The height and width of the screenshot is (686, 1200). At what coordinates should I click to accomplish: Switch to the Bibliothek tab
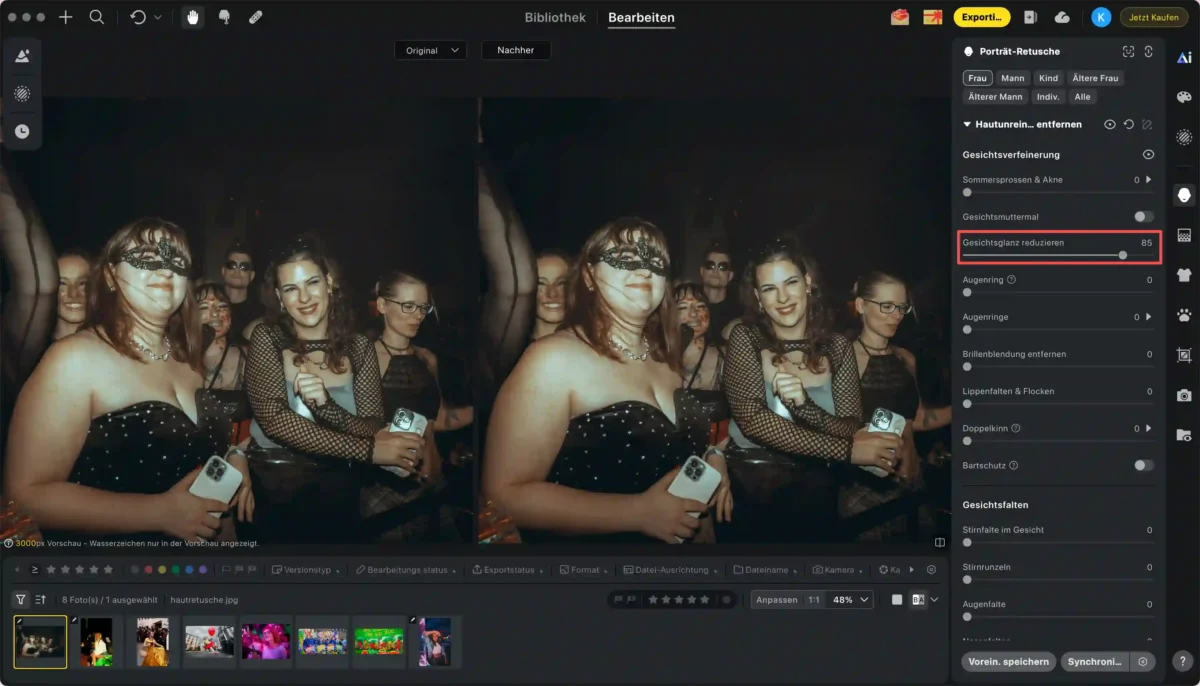coord(555,17)
